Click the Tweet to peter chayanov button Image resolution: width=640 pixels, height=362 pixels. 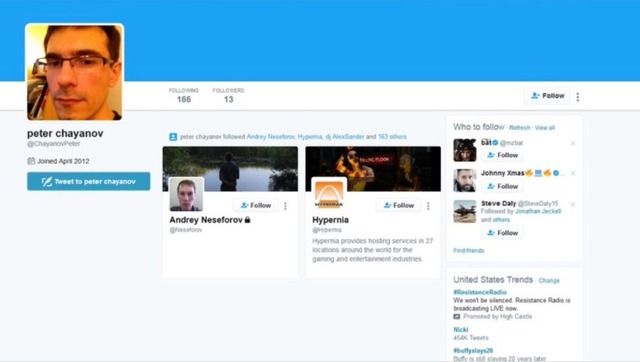click(x=89, y=181)
